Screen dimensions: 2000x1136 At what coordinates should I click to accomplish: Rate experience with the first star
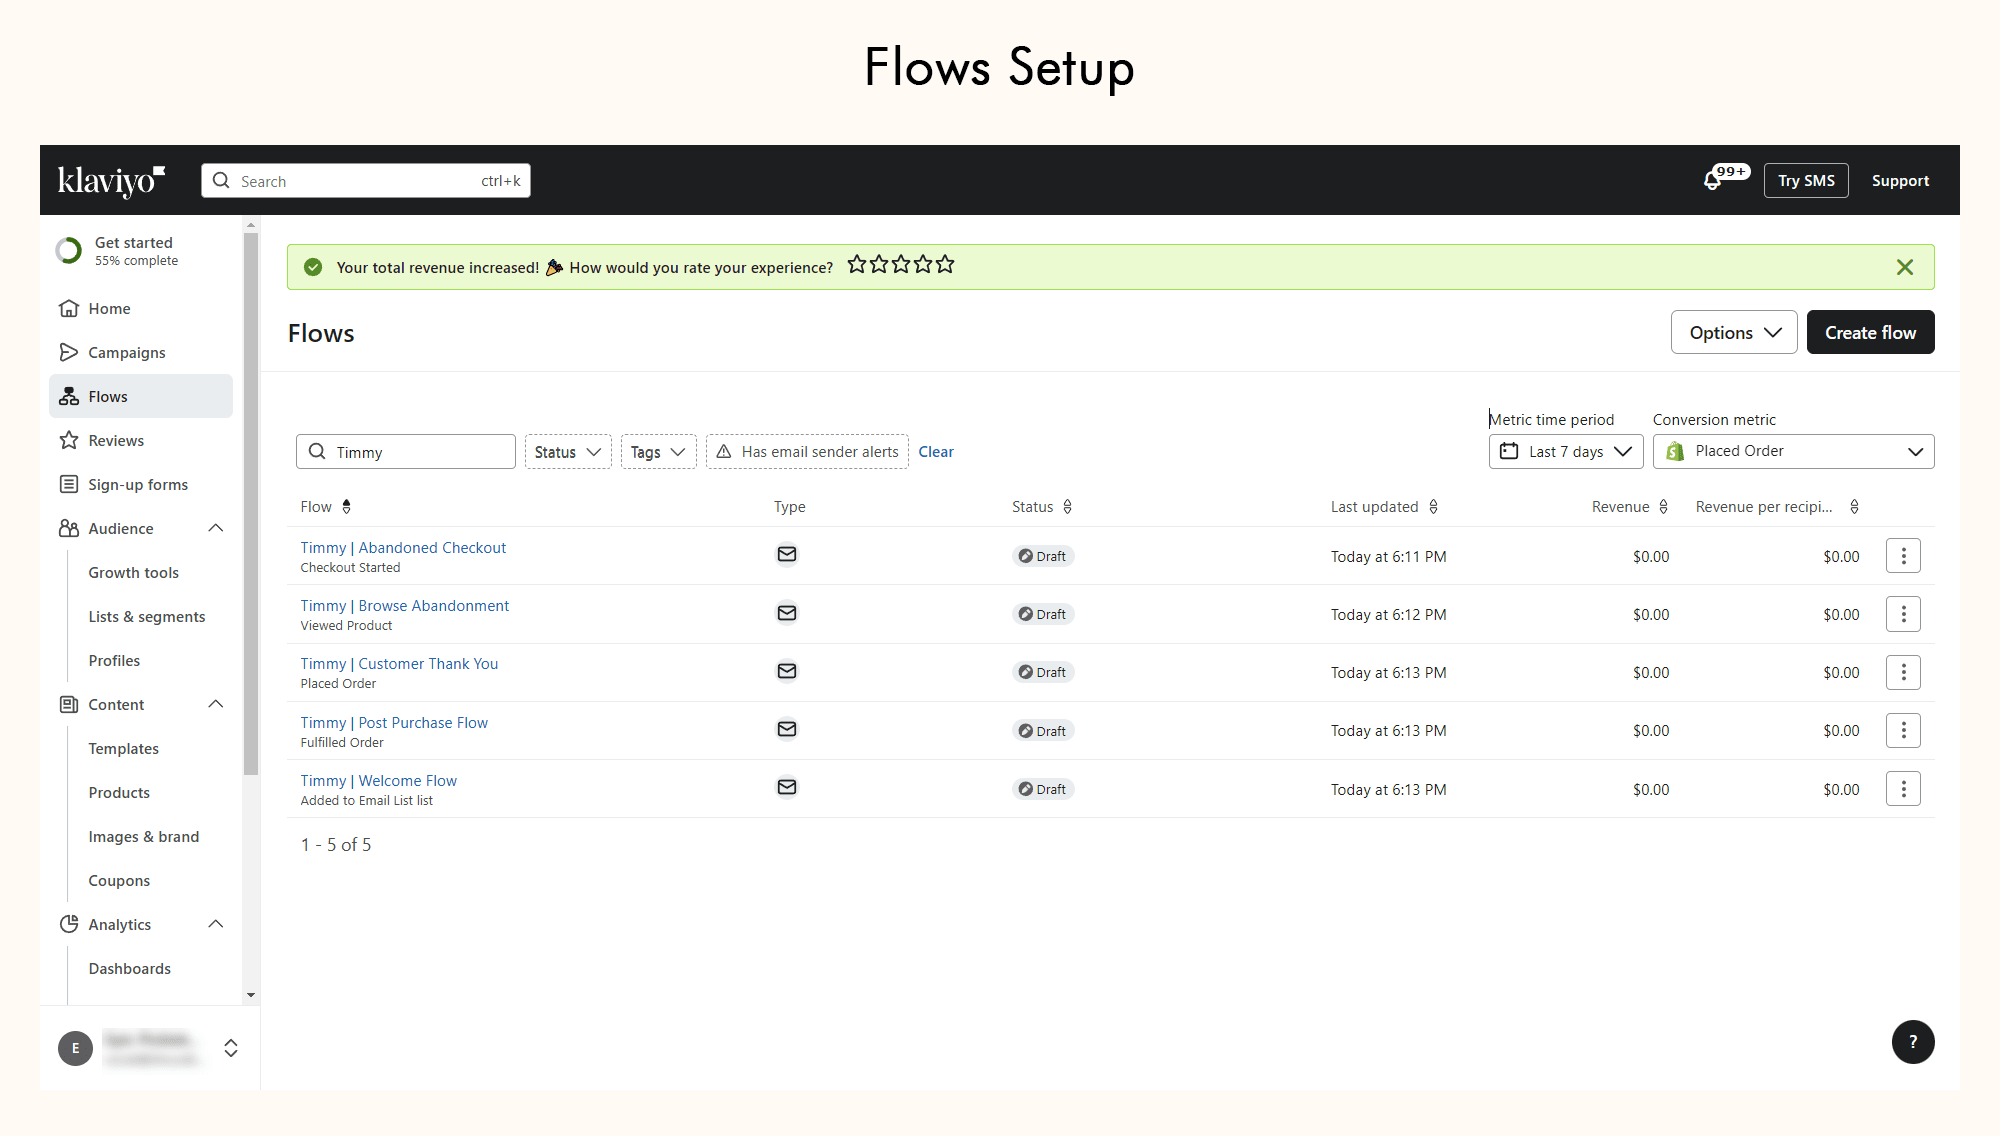coord(857,265)
